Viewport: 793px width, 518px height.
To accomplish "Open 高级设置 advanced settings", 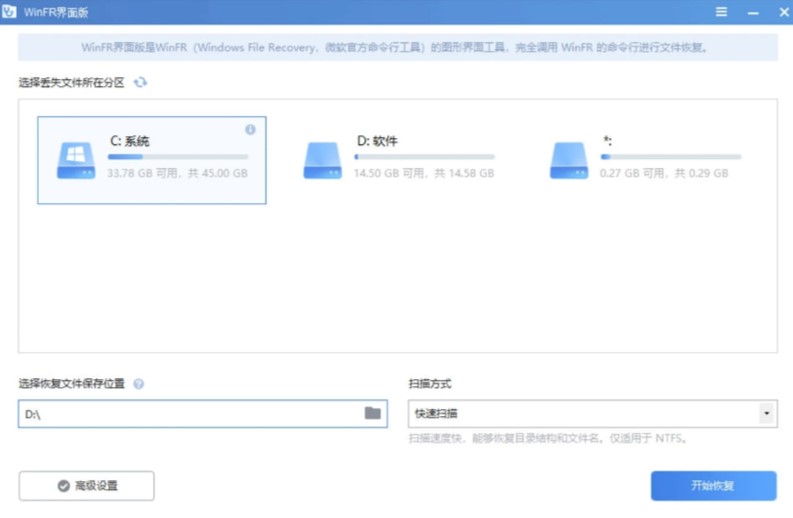I will click(x=87, y=486).
